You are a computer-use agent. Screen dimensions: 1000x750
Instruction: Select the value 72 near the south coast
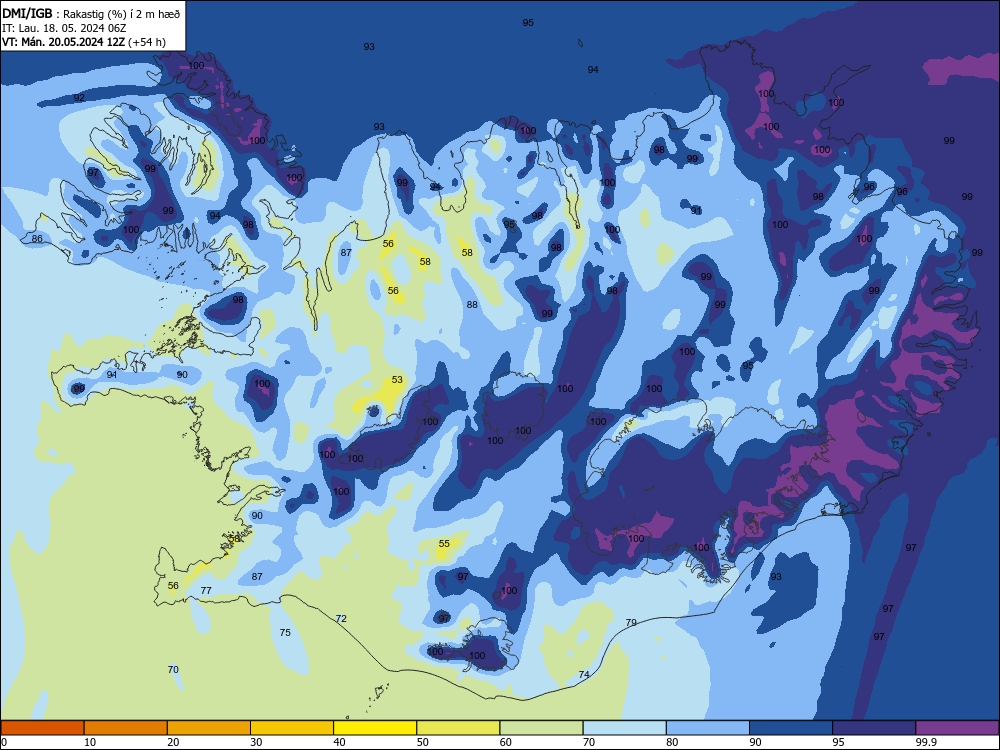pyautogui.click(x=341, y=619)
